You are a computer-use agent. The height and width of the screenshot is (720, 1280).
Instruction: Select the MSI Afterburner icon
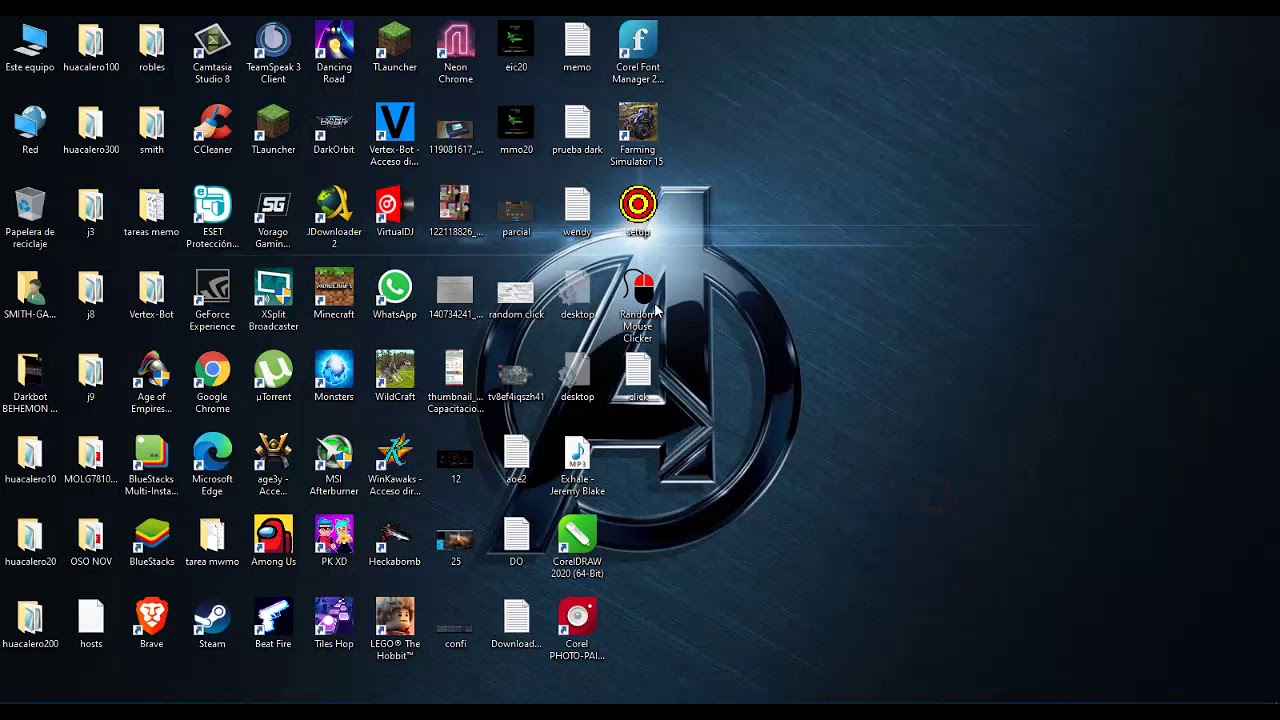point(334,464)
